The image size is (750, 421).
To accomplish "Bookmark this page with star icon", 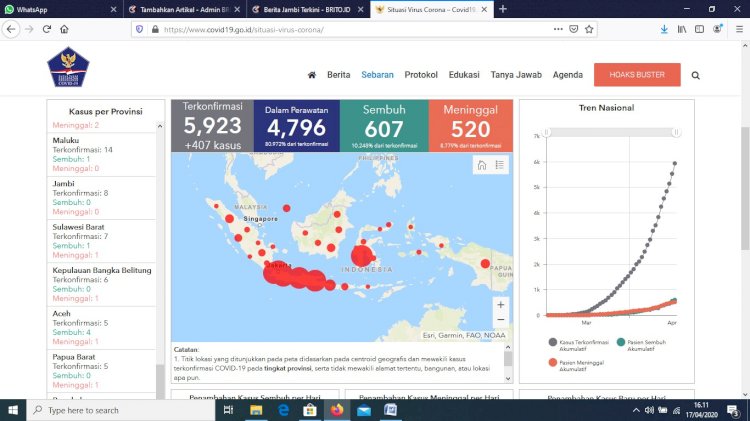I will 589,29.
